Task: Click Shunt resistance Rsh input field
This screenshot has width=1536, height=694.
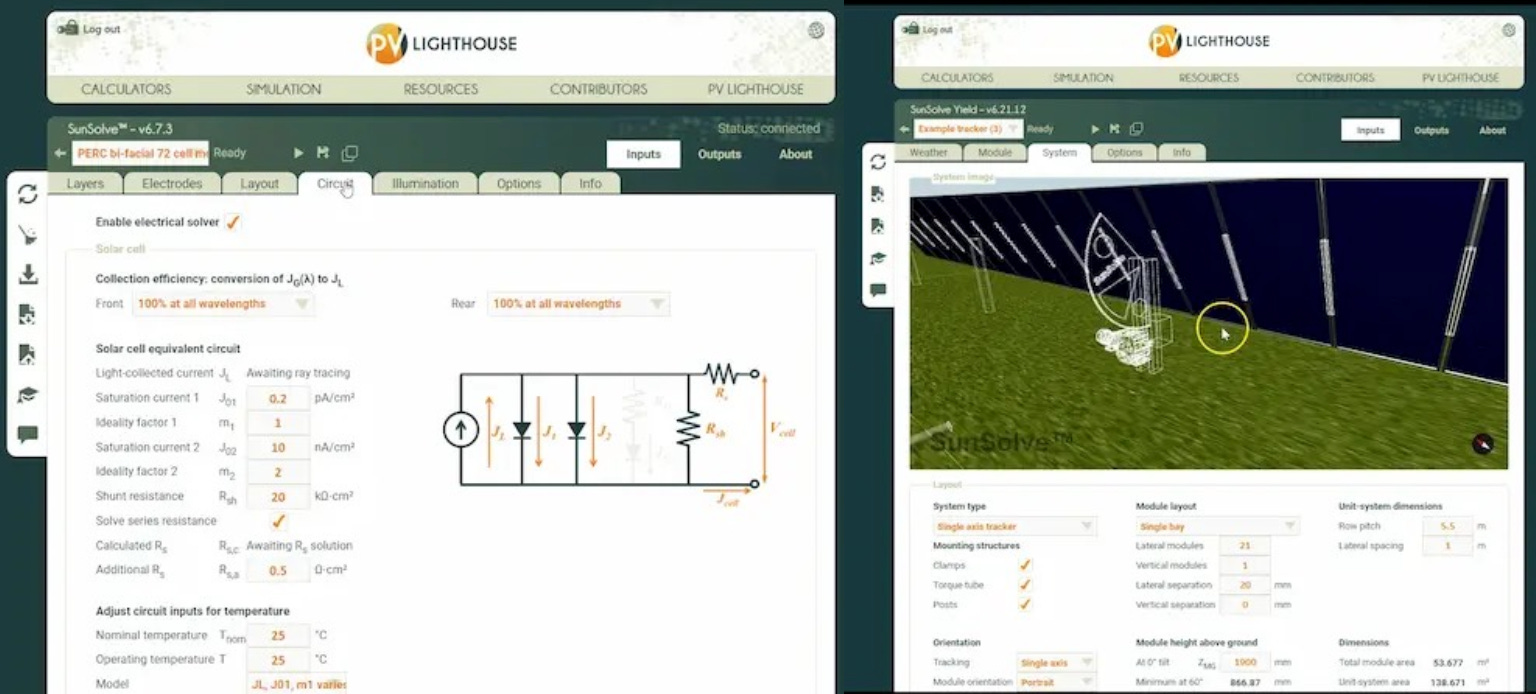Action: point(278,496)
